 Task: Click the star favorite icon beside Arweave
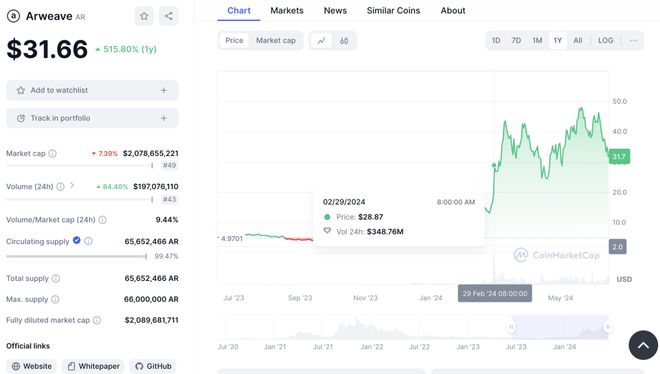[x=144, y=16]
